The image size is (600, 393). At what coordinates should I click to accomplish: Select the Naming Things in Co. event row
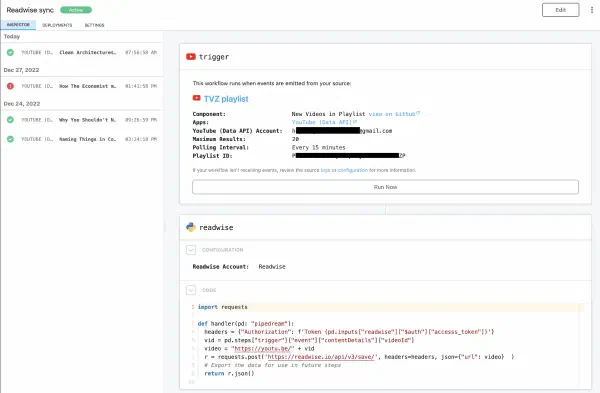coord(82,139)
